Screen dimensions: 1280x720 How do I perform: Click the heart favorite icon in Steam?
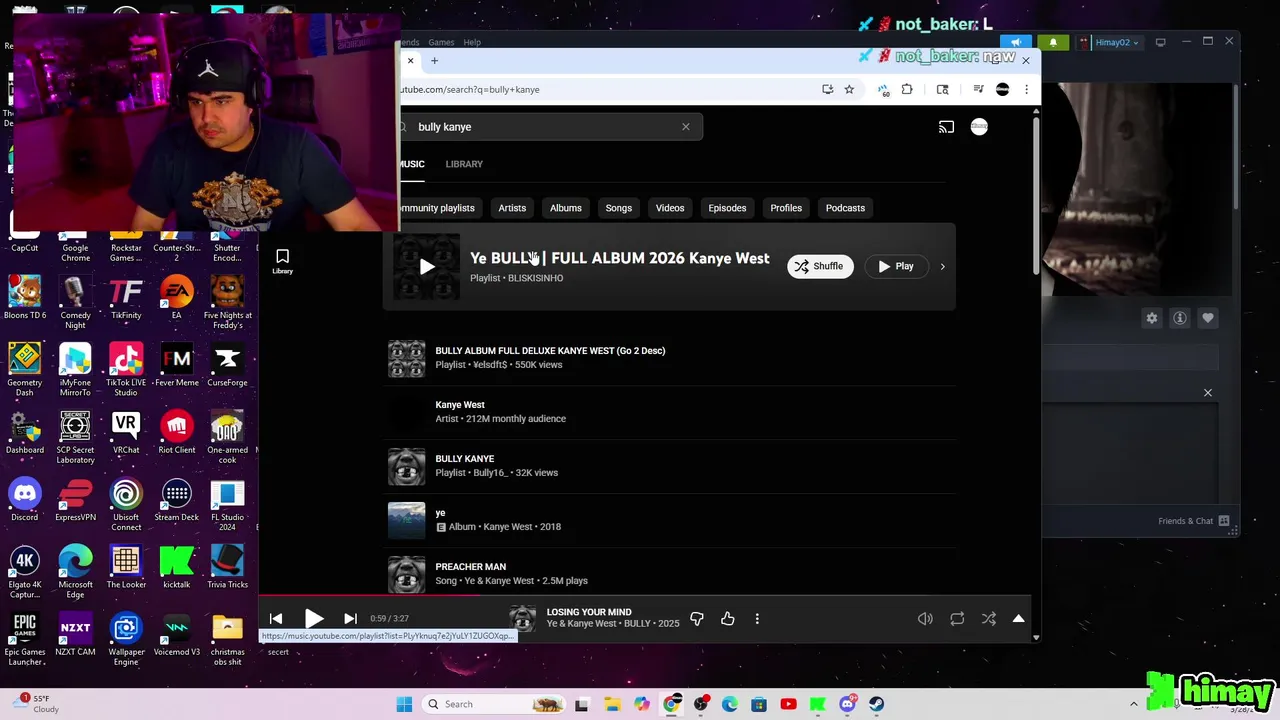coord(1208,318)
